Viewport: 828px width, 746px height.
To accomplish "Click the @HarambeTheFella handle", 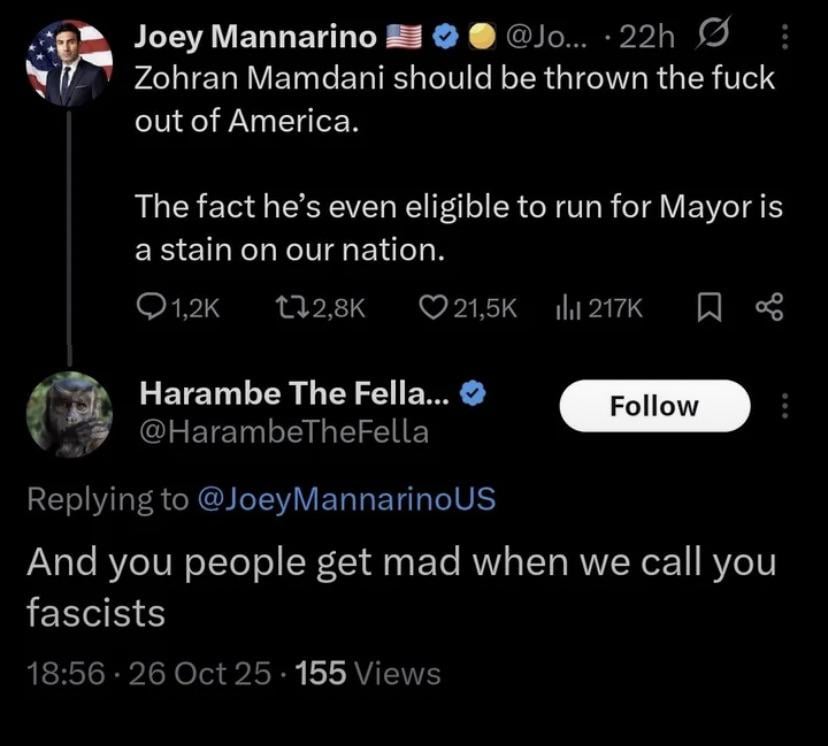I will 284,432.
